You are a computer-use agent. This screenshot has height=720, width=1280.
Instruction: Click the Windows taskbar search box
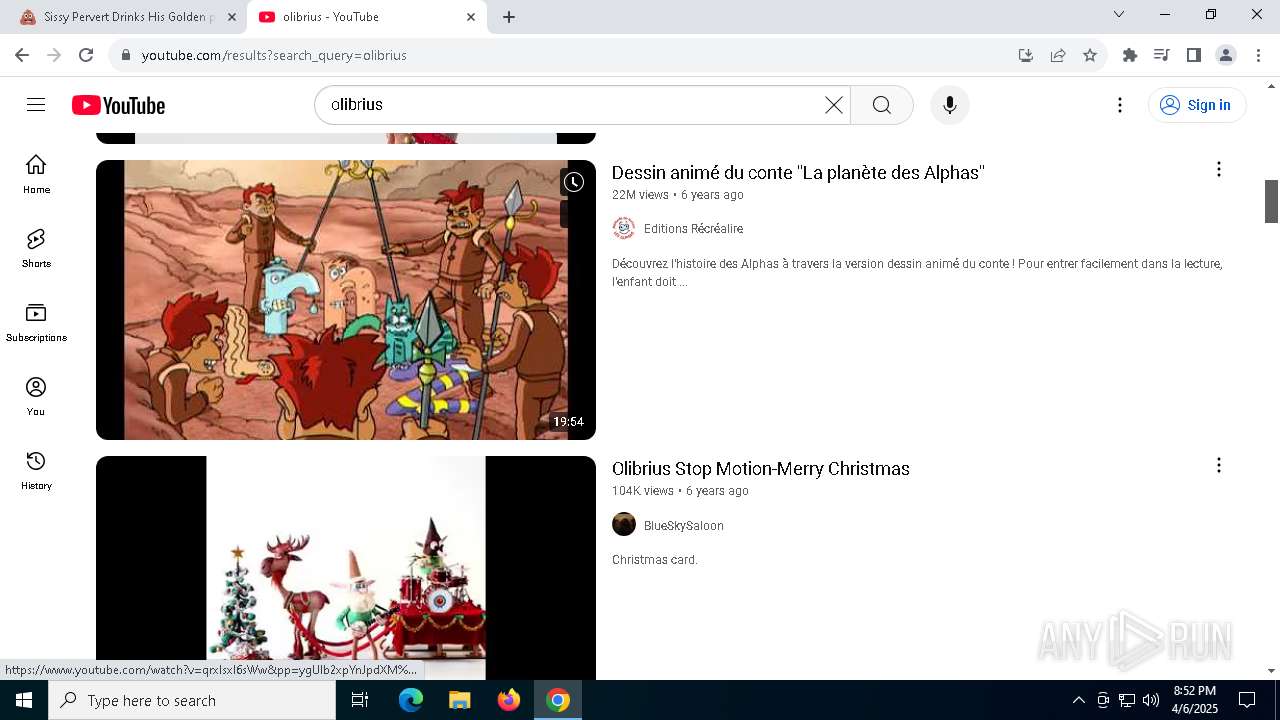tap(192, 700)
